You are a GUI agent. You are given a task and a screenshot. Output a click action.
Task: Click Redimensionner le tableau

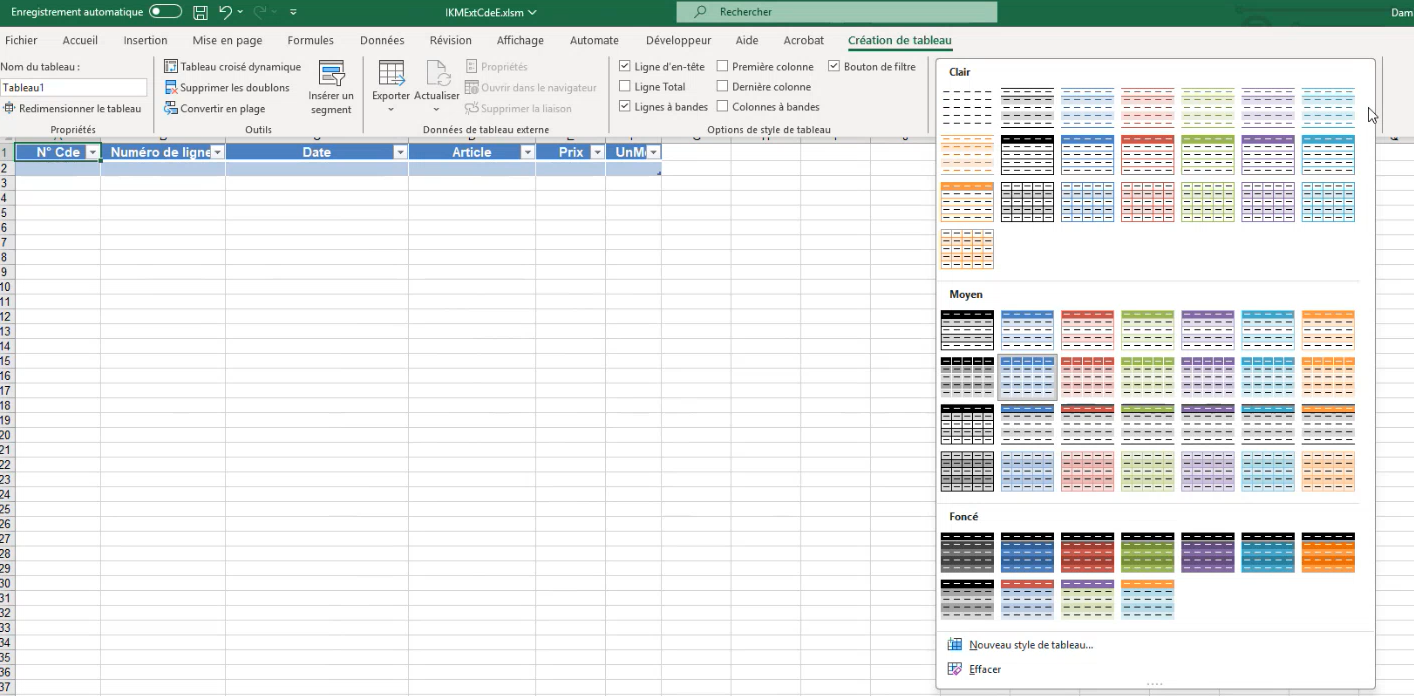pyautogui.click(x=73, y=109)
